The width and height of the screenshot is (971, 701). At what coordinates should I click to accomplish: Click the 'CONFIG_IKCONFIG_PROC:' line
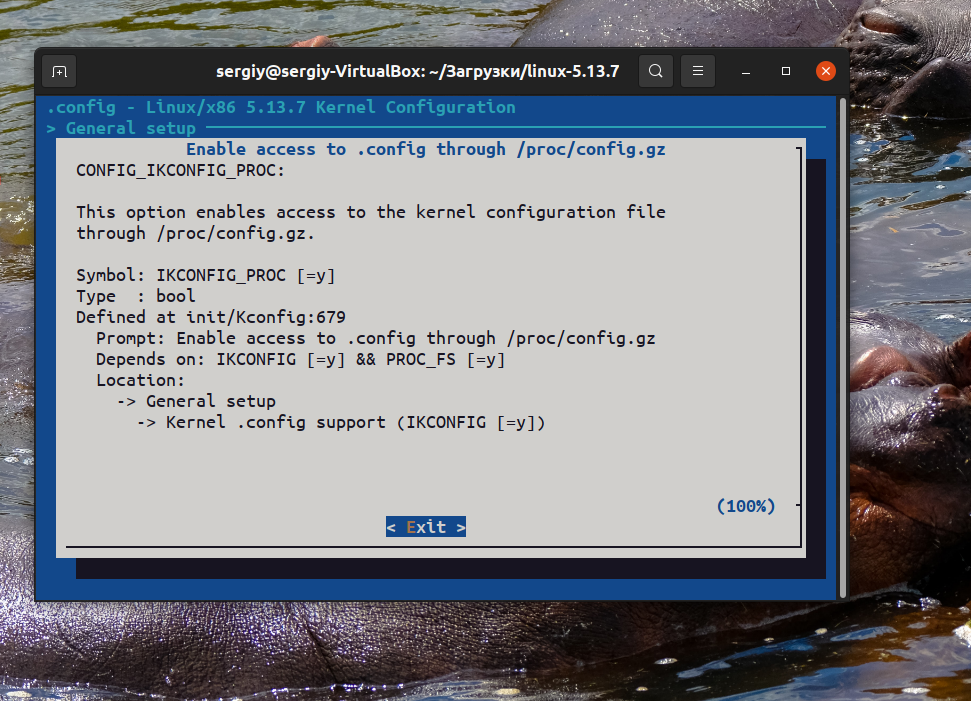click(180, 170)
